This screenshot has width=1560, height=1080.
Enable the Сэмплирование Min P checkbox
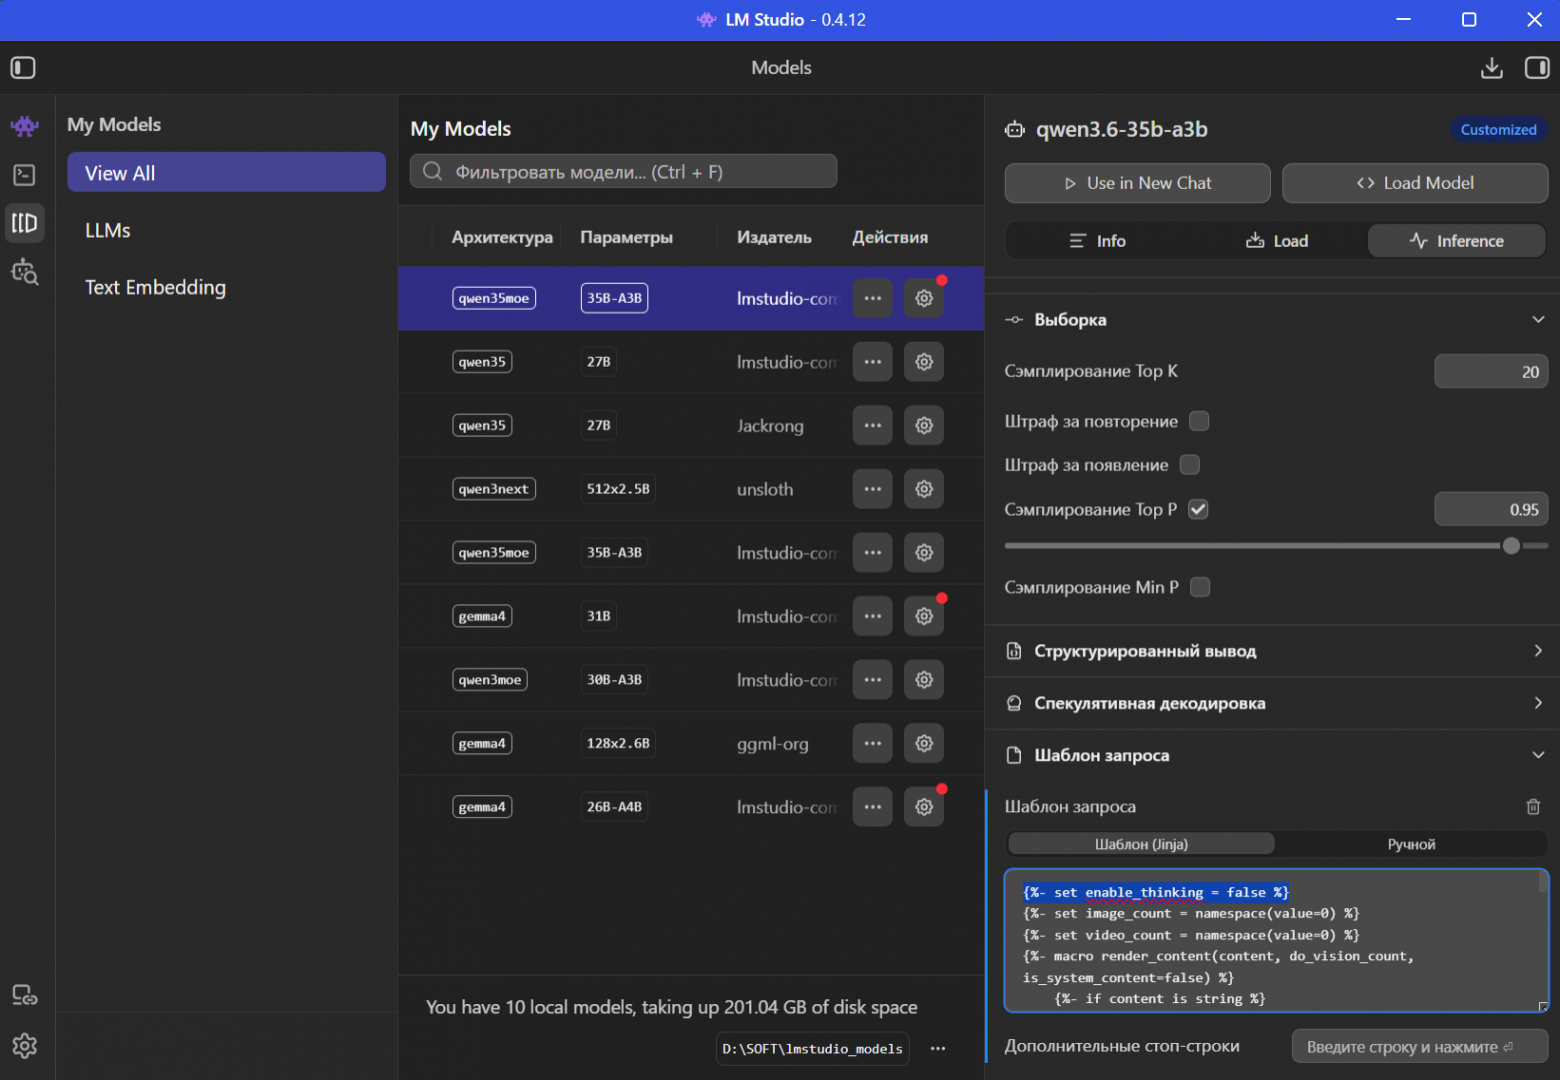tap(1200, 587)
